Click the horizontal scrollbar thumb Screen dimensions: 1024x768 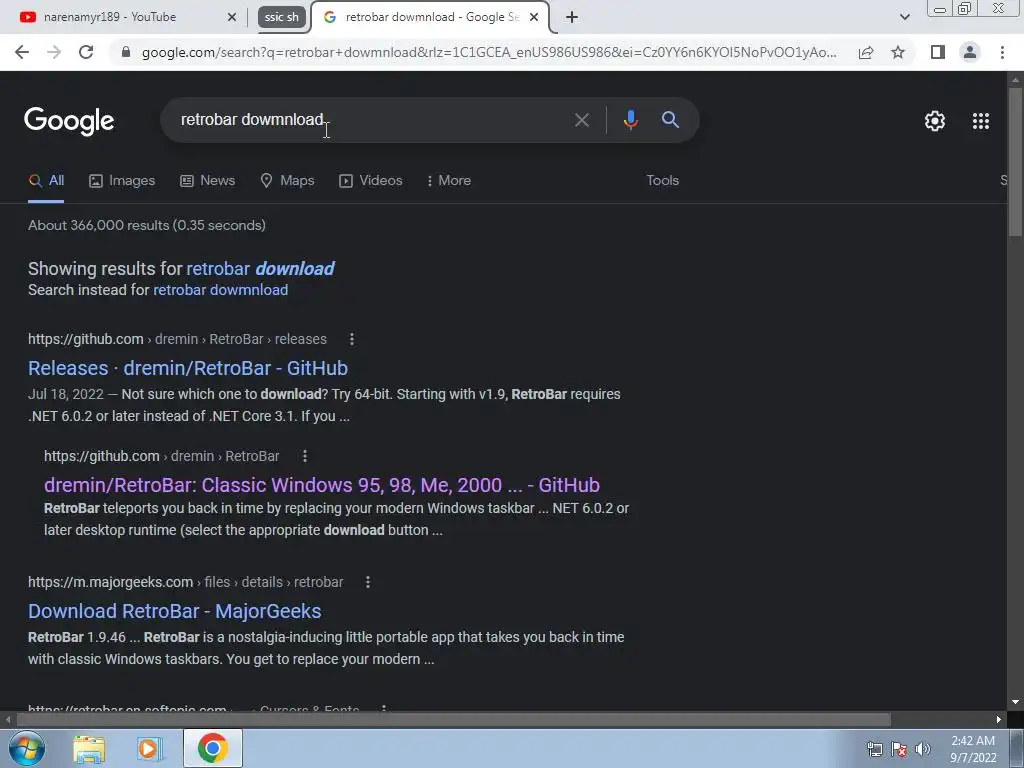click(453, 720)
